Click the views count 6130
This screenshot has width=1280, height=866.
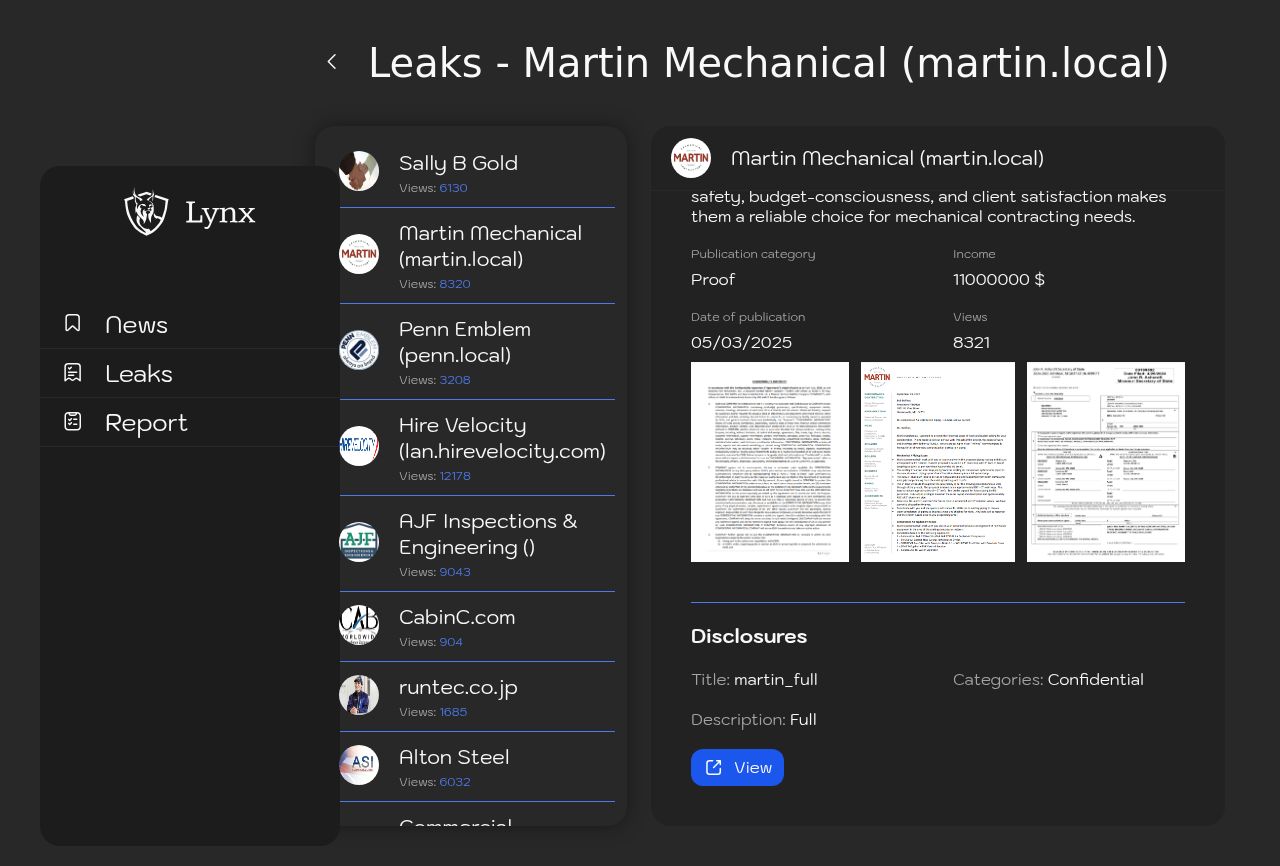pos(453,188)
